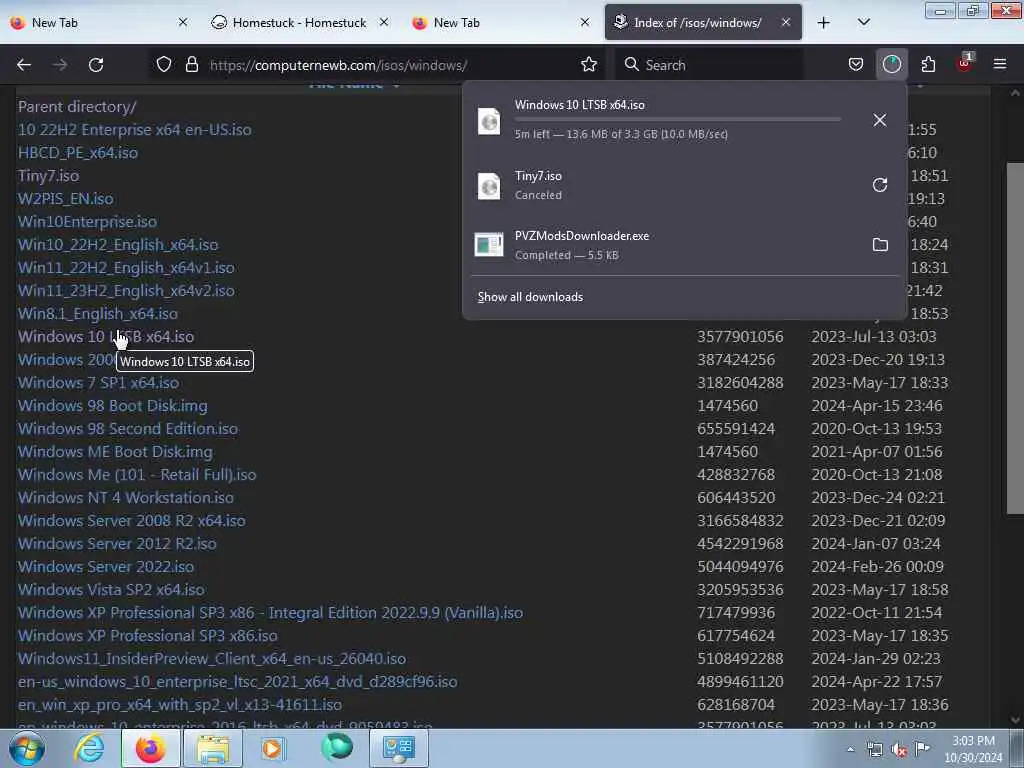1024x768 pixels.
Task: Open the Windows Start button
Action: coord(26,748)
